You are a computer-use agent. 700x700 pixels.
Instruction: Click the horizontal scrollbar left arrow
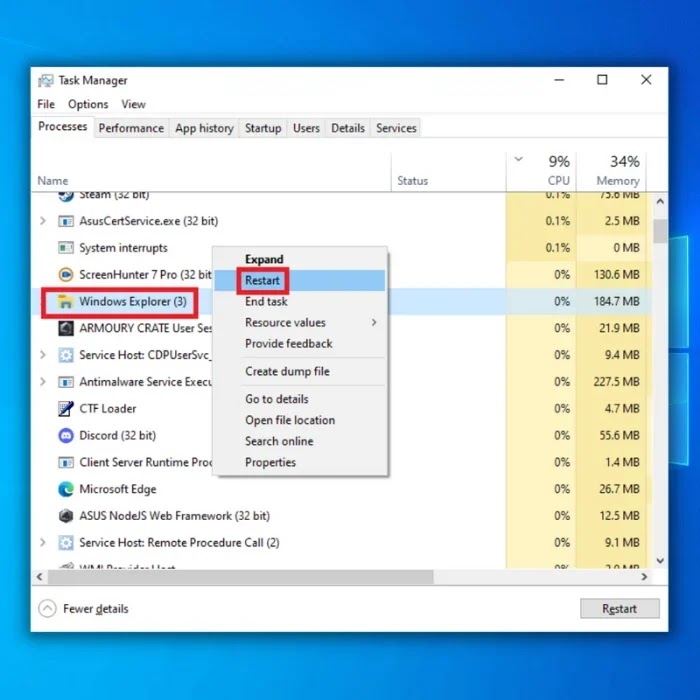(x=40, y=577)
